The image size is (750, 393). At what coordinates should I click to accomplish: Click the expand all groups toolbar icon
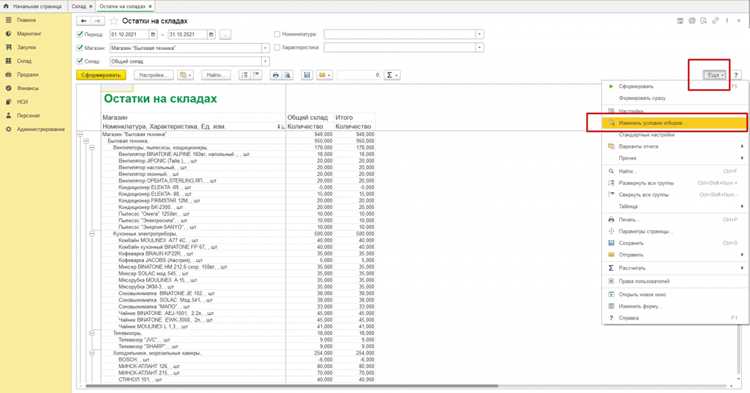click(x=245, y=75)
